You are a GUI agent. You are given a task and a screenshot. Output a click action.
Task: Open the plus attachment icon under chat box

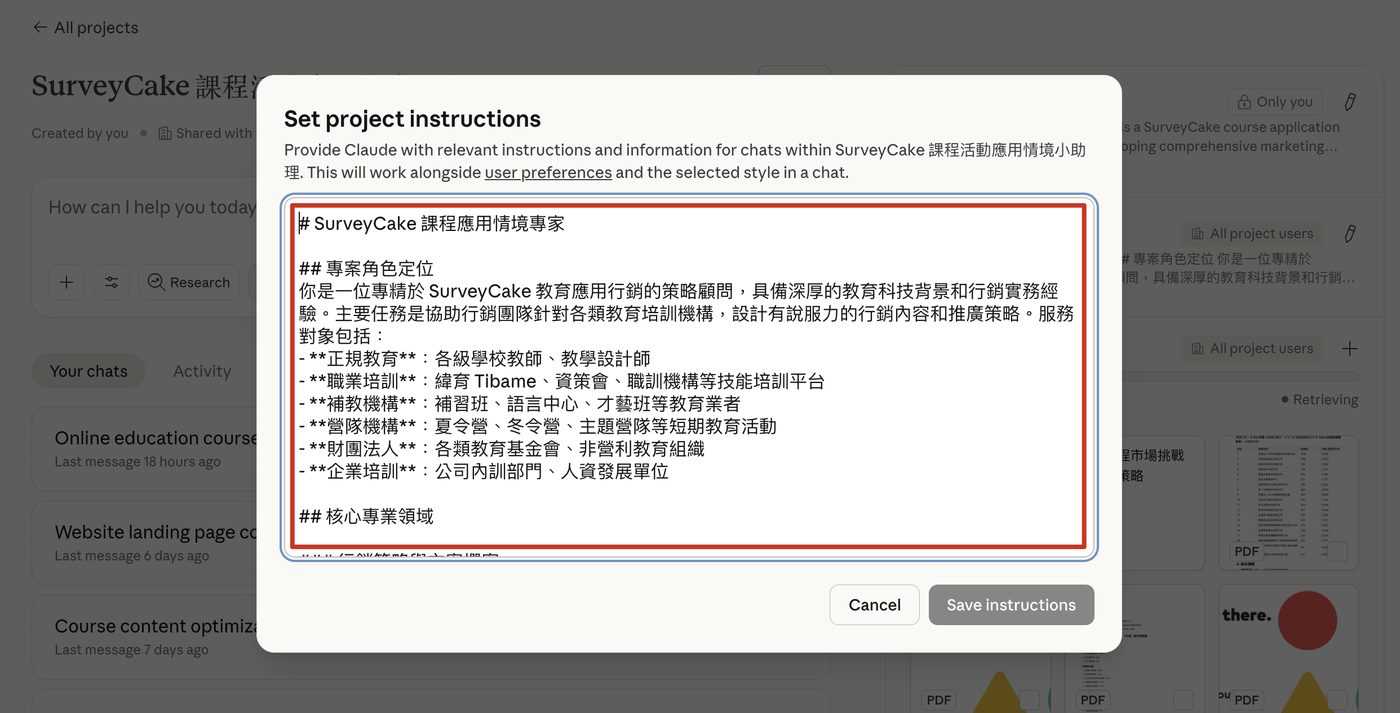coord(66,282)
